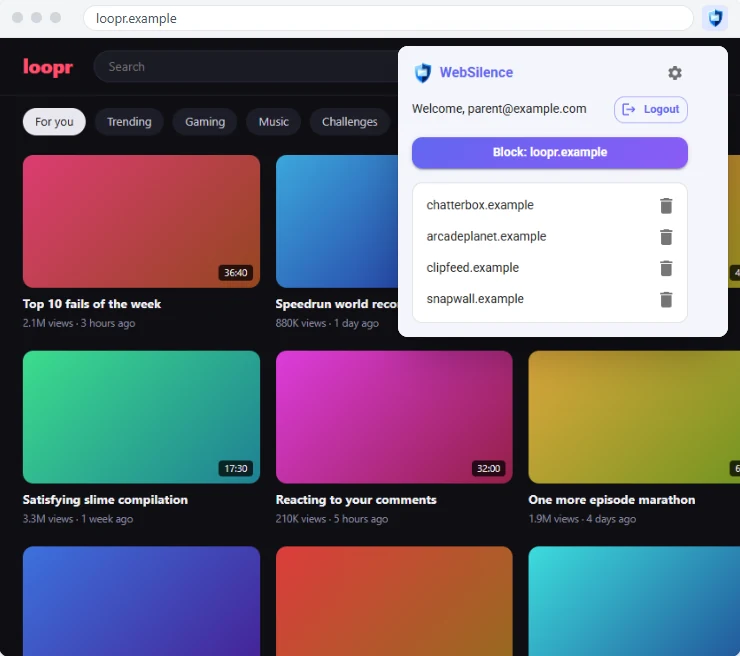Click the Top 10 fails of the week title
The image size is (740, 656).
[92, 304]
